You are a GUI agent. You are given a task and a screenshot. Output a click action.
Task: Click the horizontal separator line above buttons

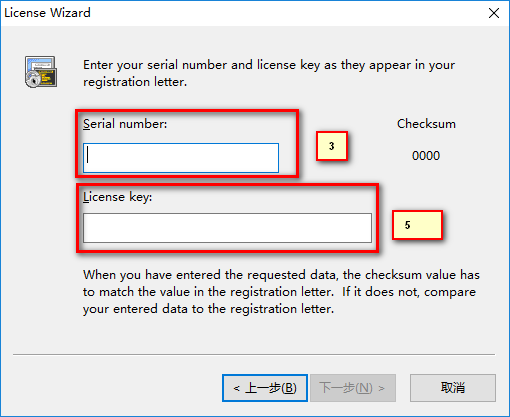pos(254,355)
